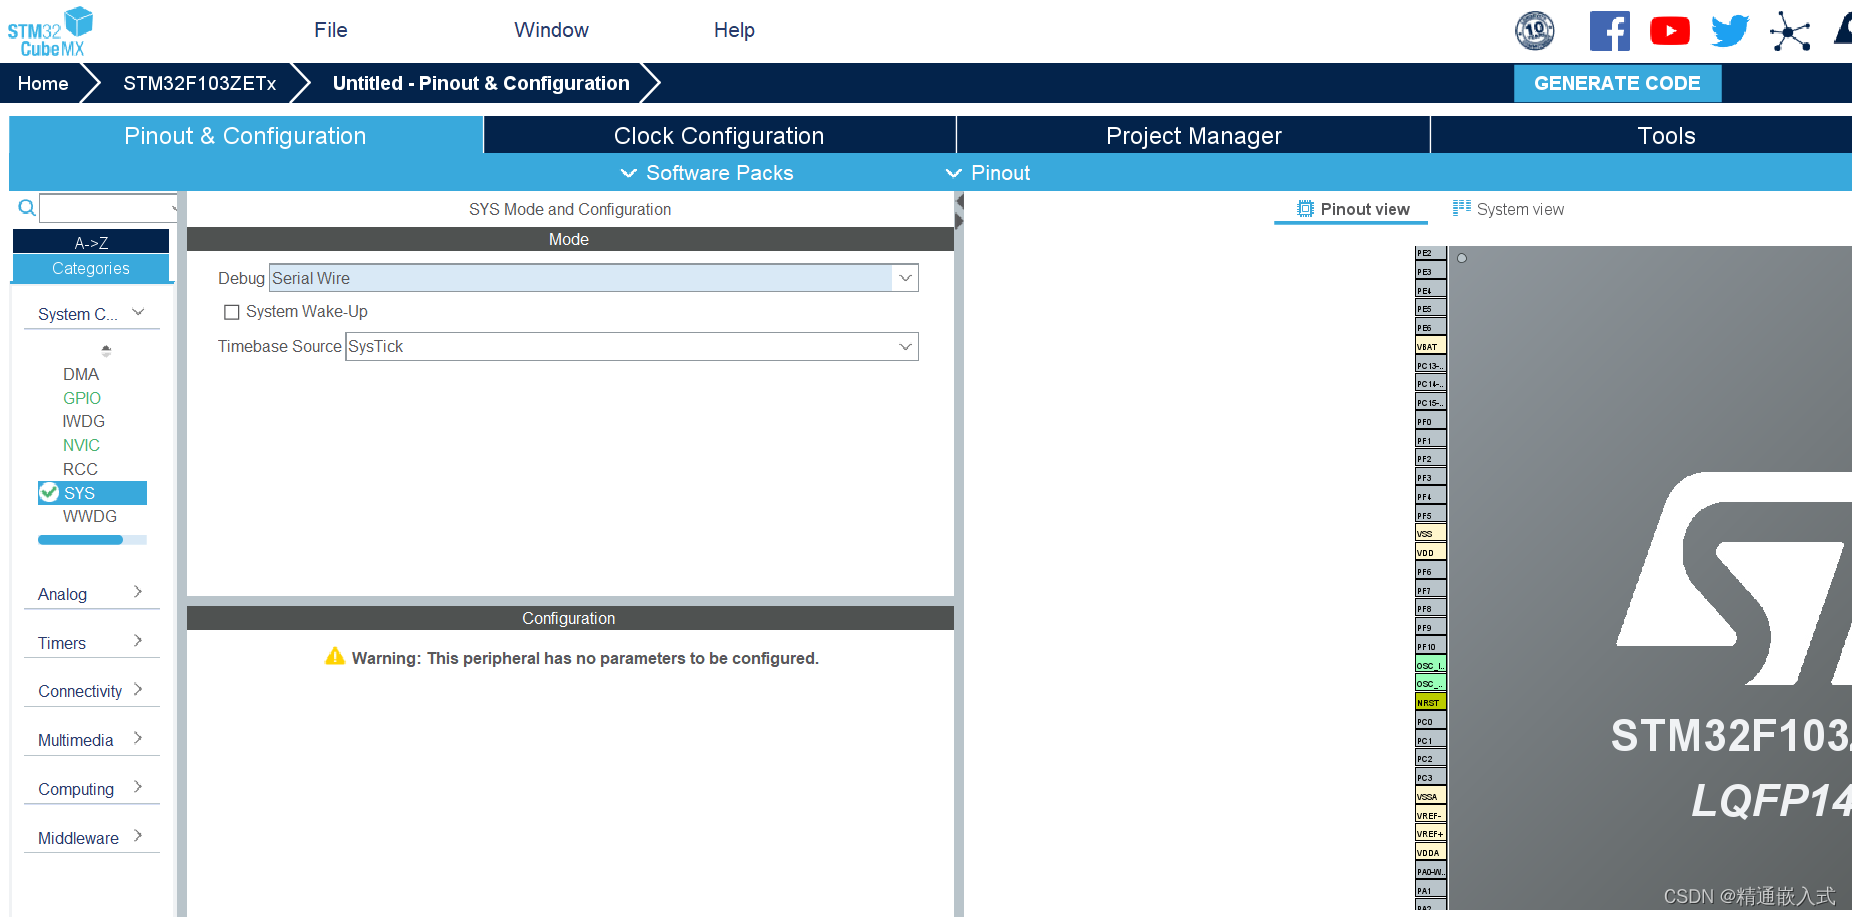Select GPIO in the System Core list

point(82,398)
